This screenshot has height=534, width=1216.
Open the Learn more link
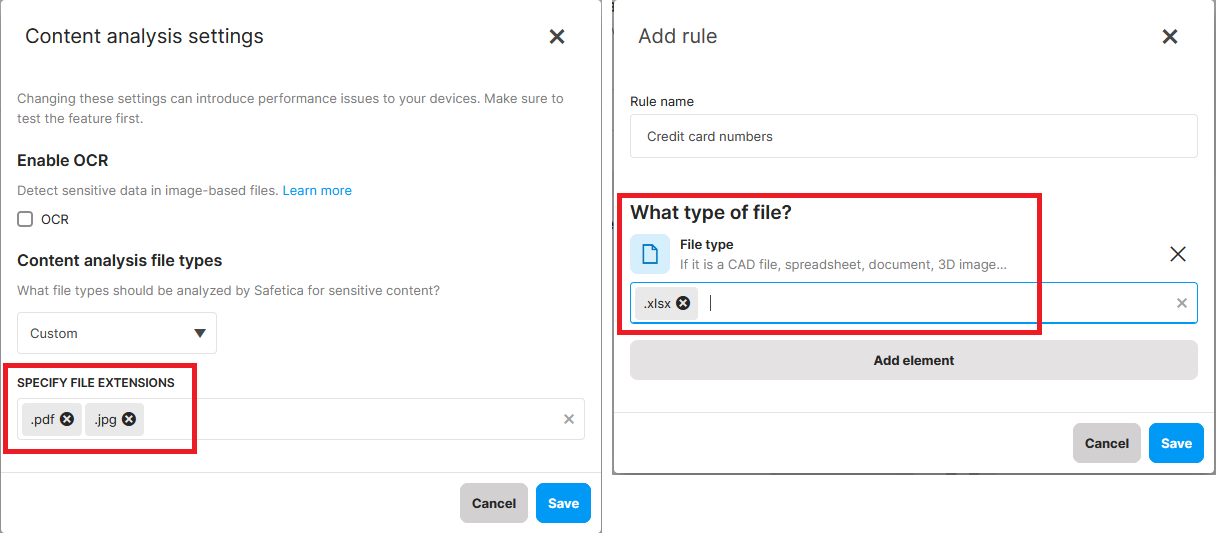tap(317, 190)
